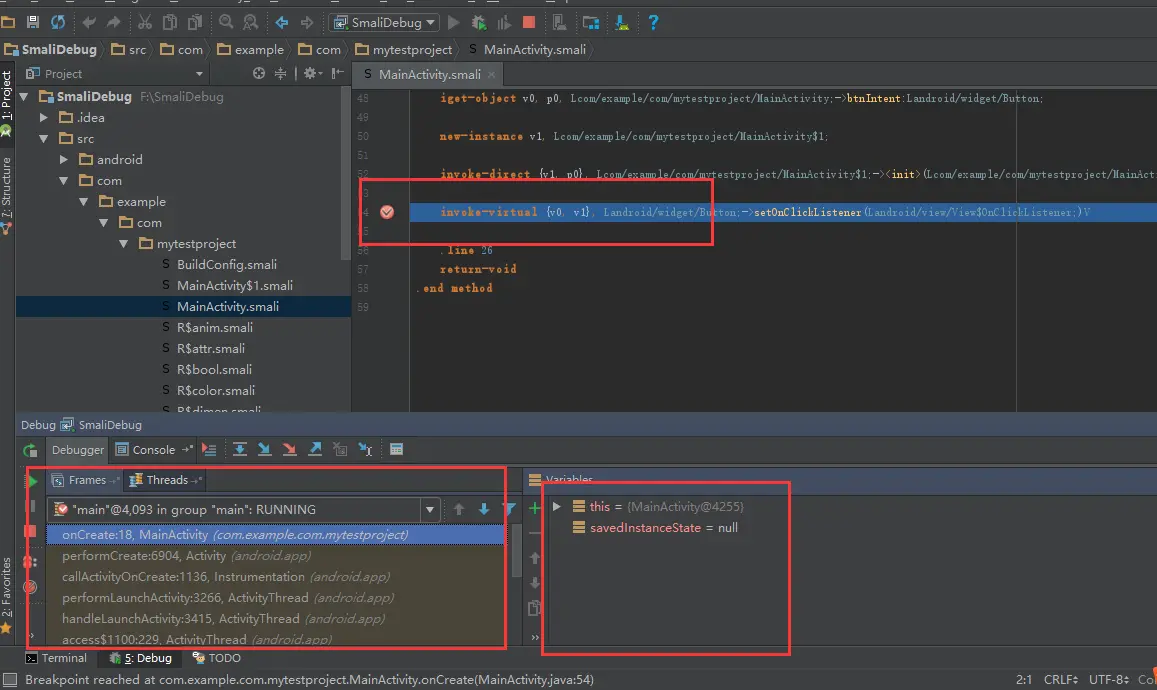Image resolution: width=1157 pixels, height=690 pixels.
Task: Click the Scroll from Source crosshair icon
Action: (258, 73)
